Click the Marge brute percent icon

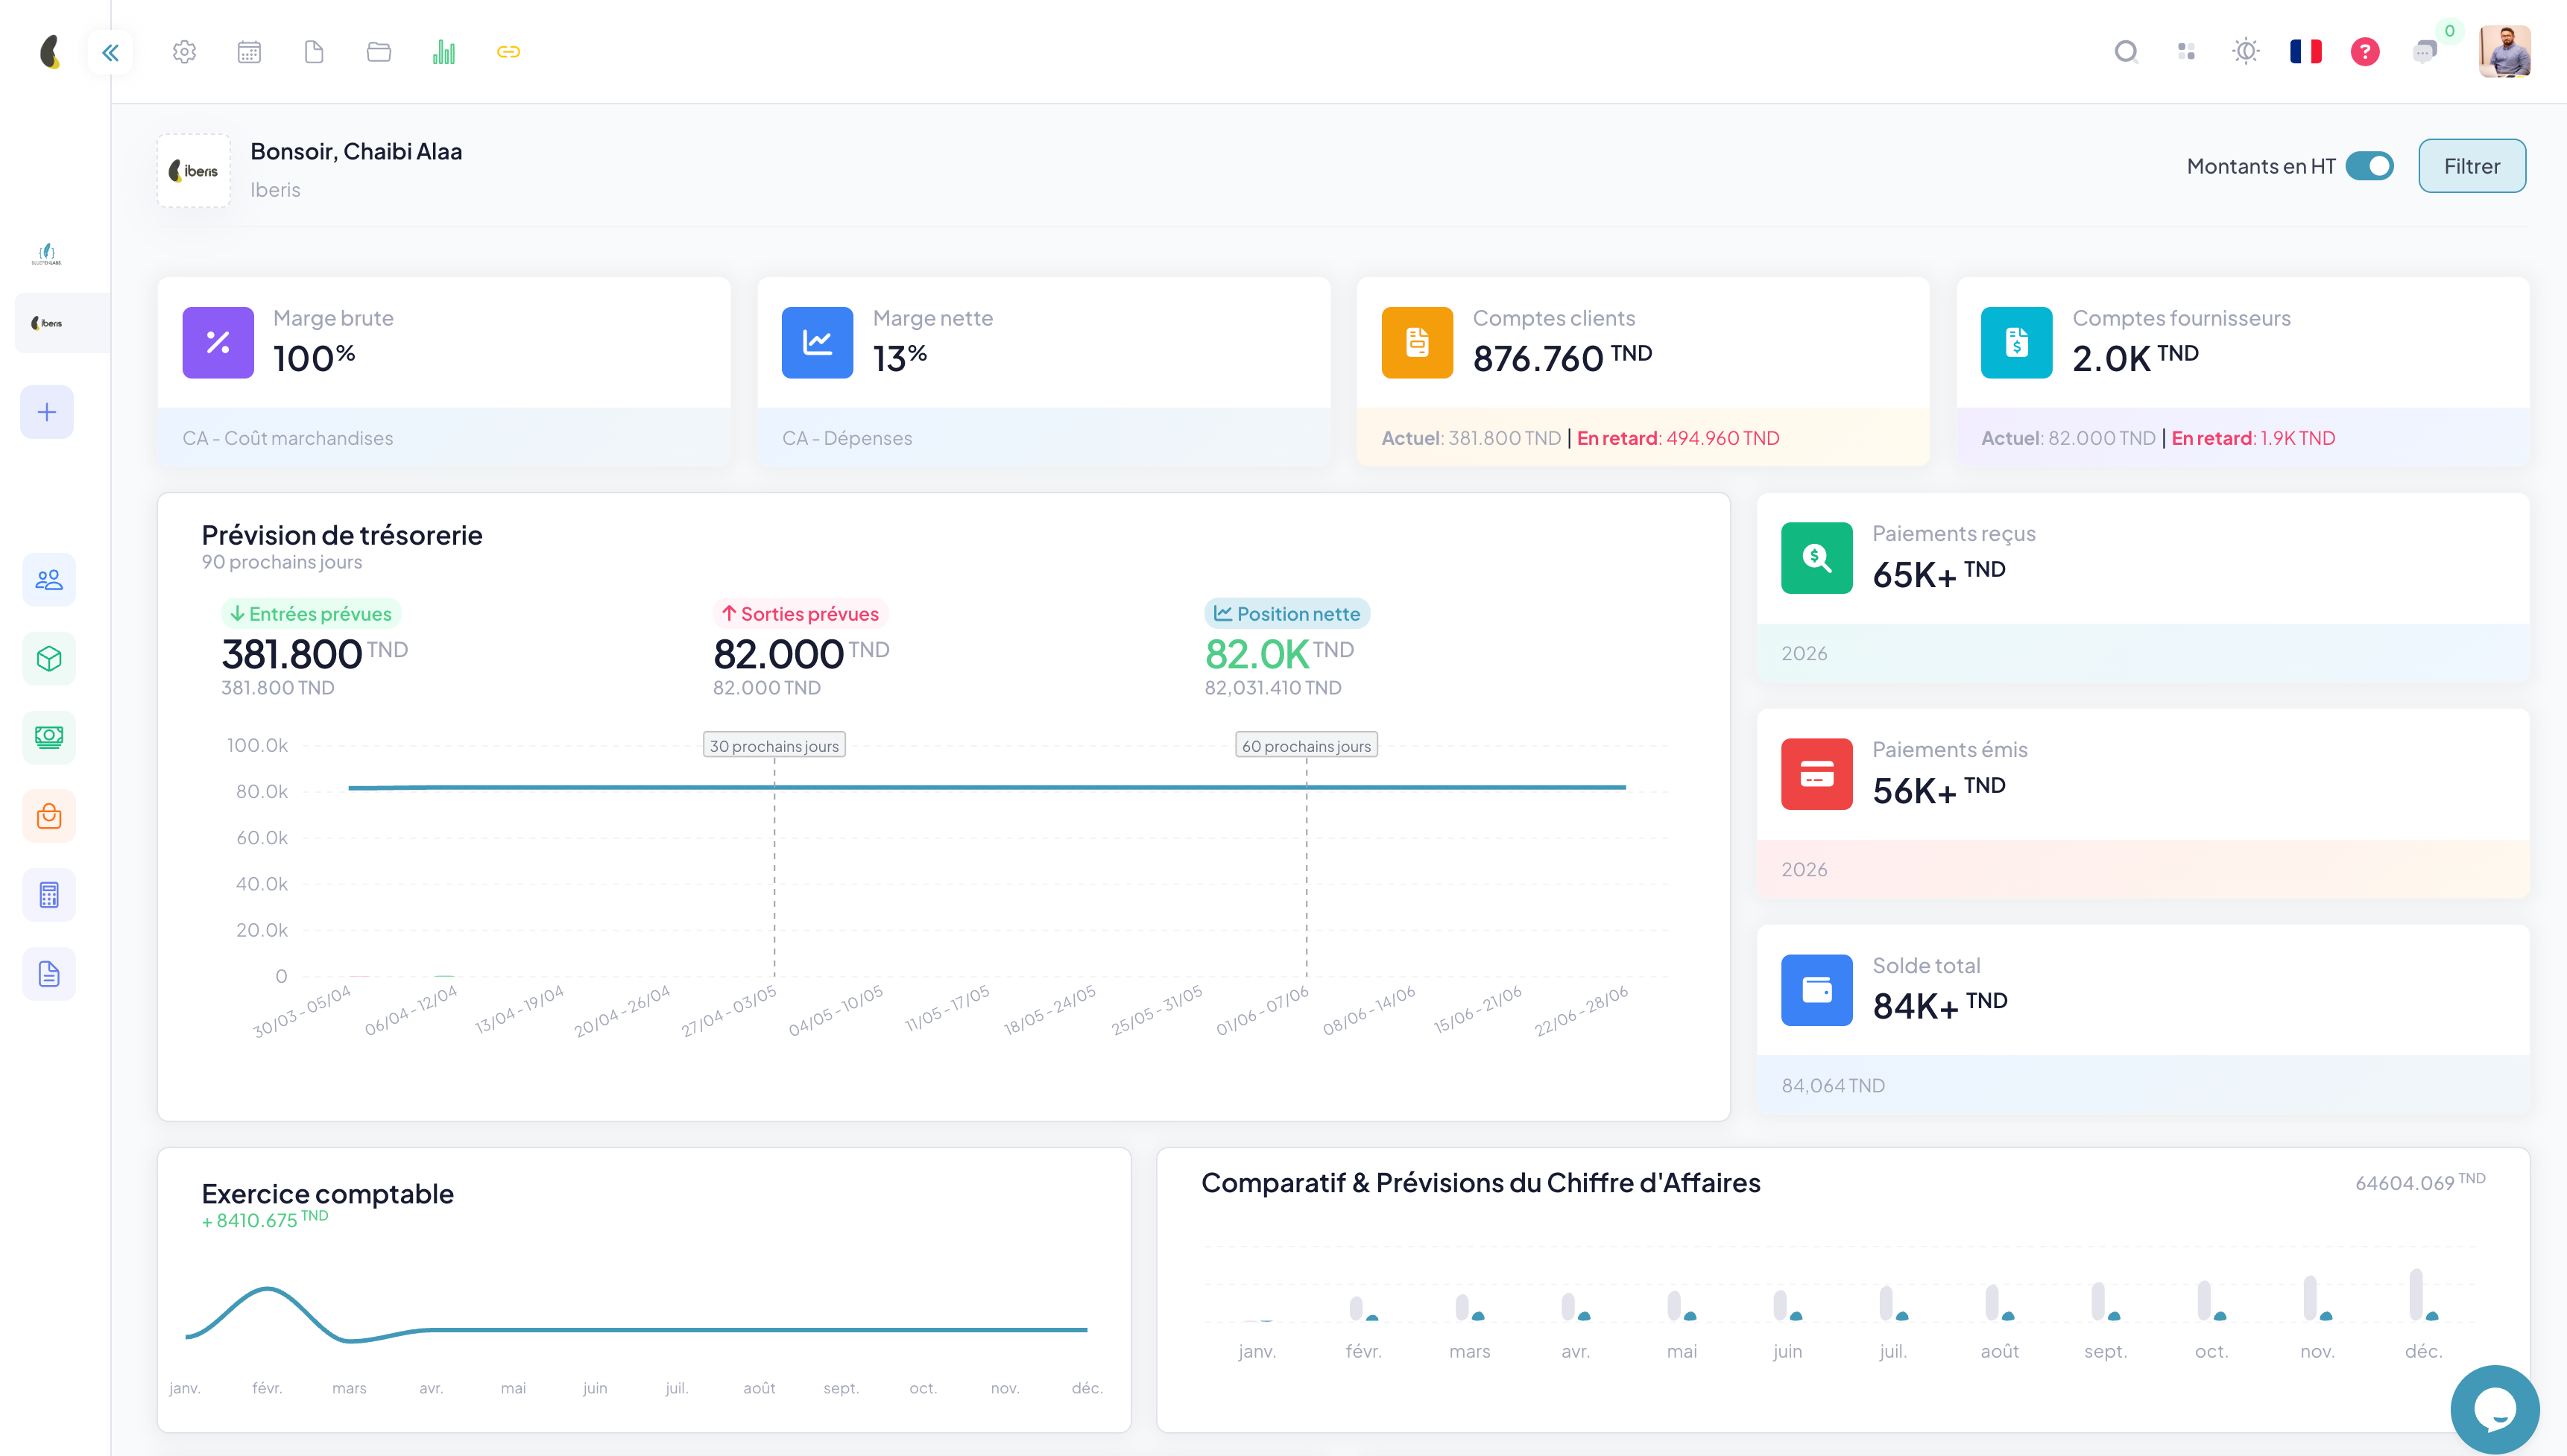click(x=218, y=343)
